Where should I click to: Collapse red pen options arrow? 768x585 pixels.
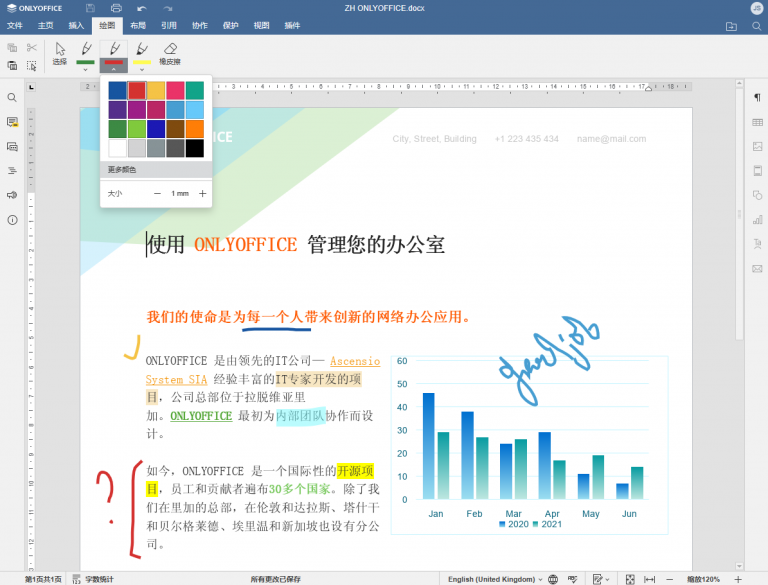[114, 70]
